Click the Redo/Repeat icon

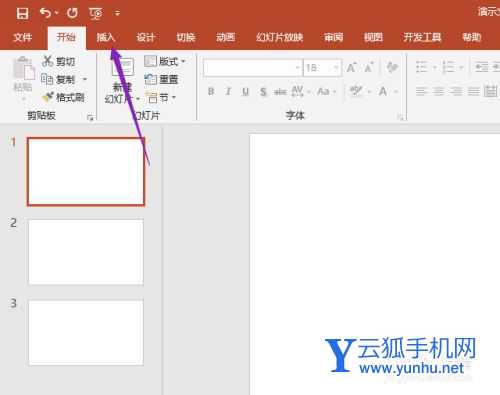[72, 13]
